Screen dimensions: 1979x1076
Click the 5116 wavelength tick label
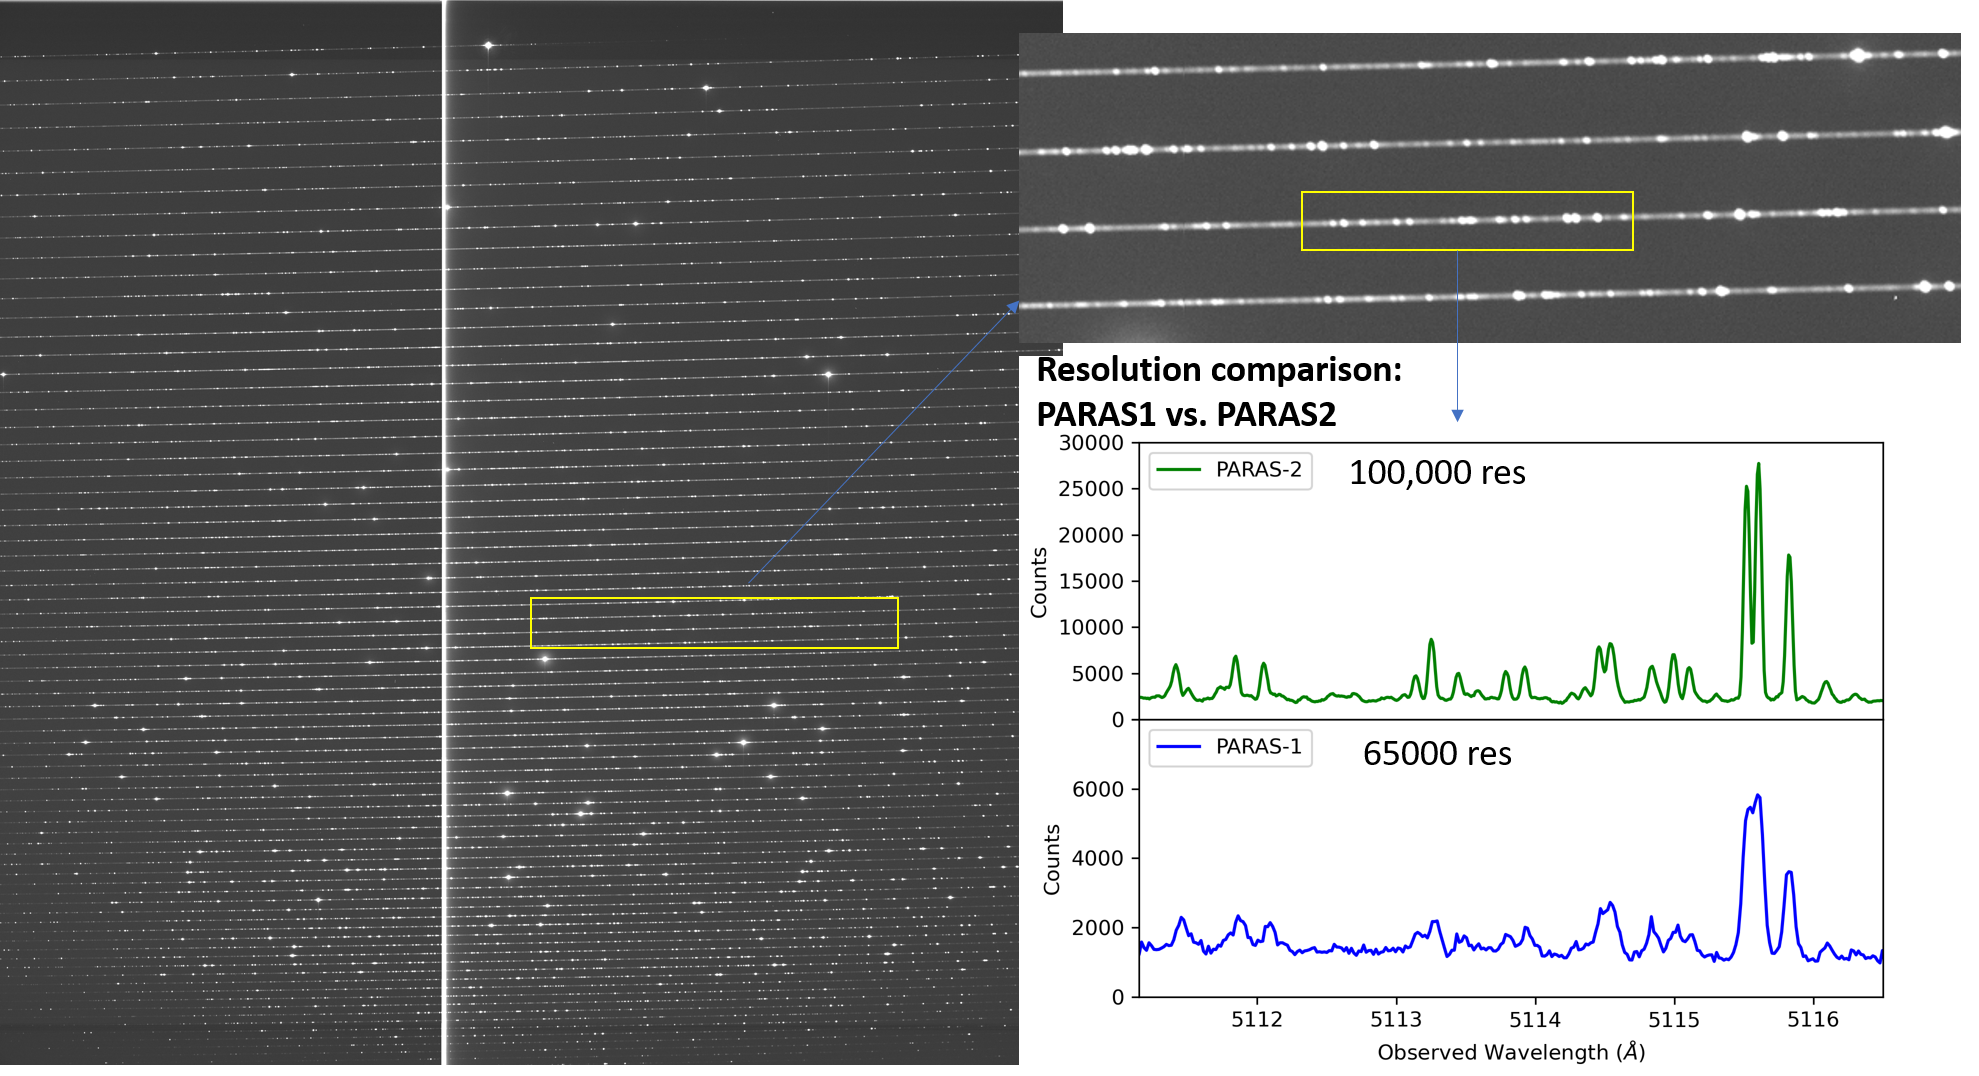click(1813, 1019)
